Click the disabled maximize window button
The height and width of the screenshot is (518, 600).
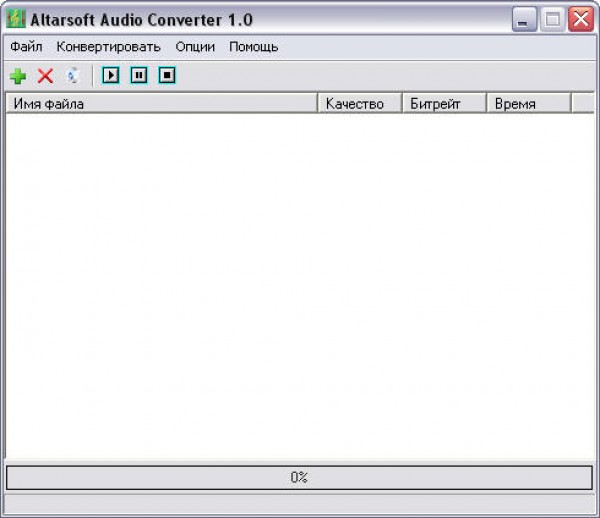pyautogui.click(x=552, y=20)
